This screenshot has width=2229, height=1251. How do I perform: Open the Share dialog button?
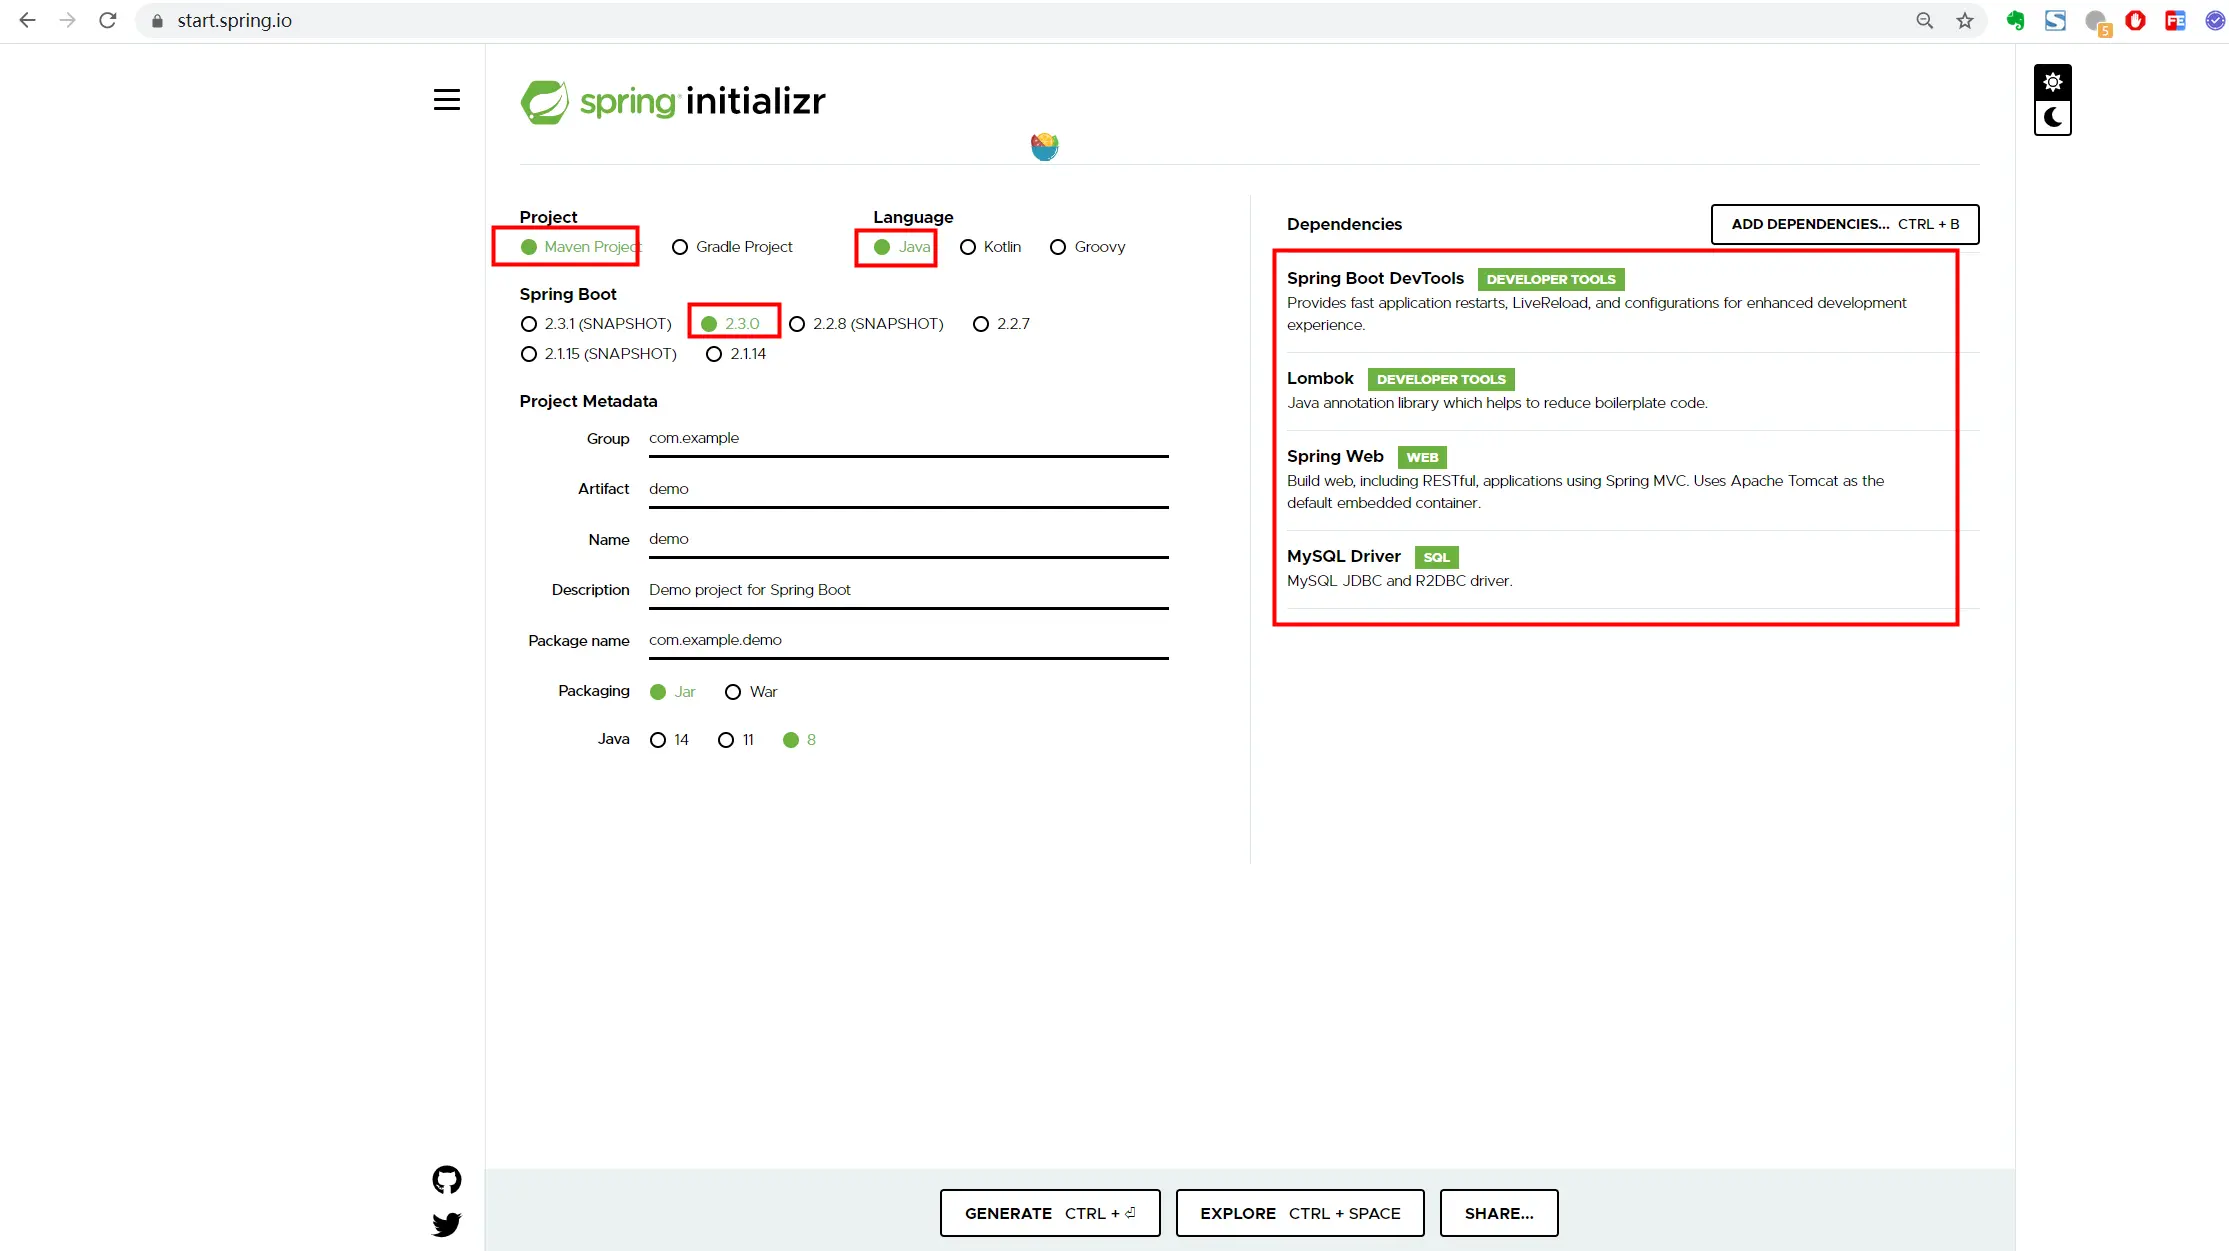(1498, 1213)
